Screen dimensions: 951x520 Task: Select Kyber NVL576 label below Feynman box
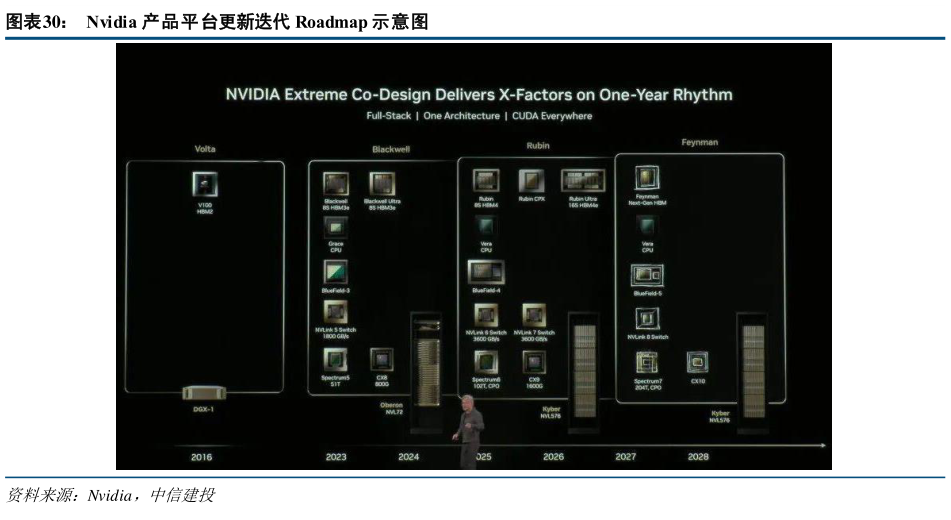(x=720, y=416)
